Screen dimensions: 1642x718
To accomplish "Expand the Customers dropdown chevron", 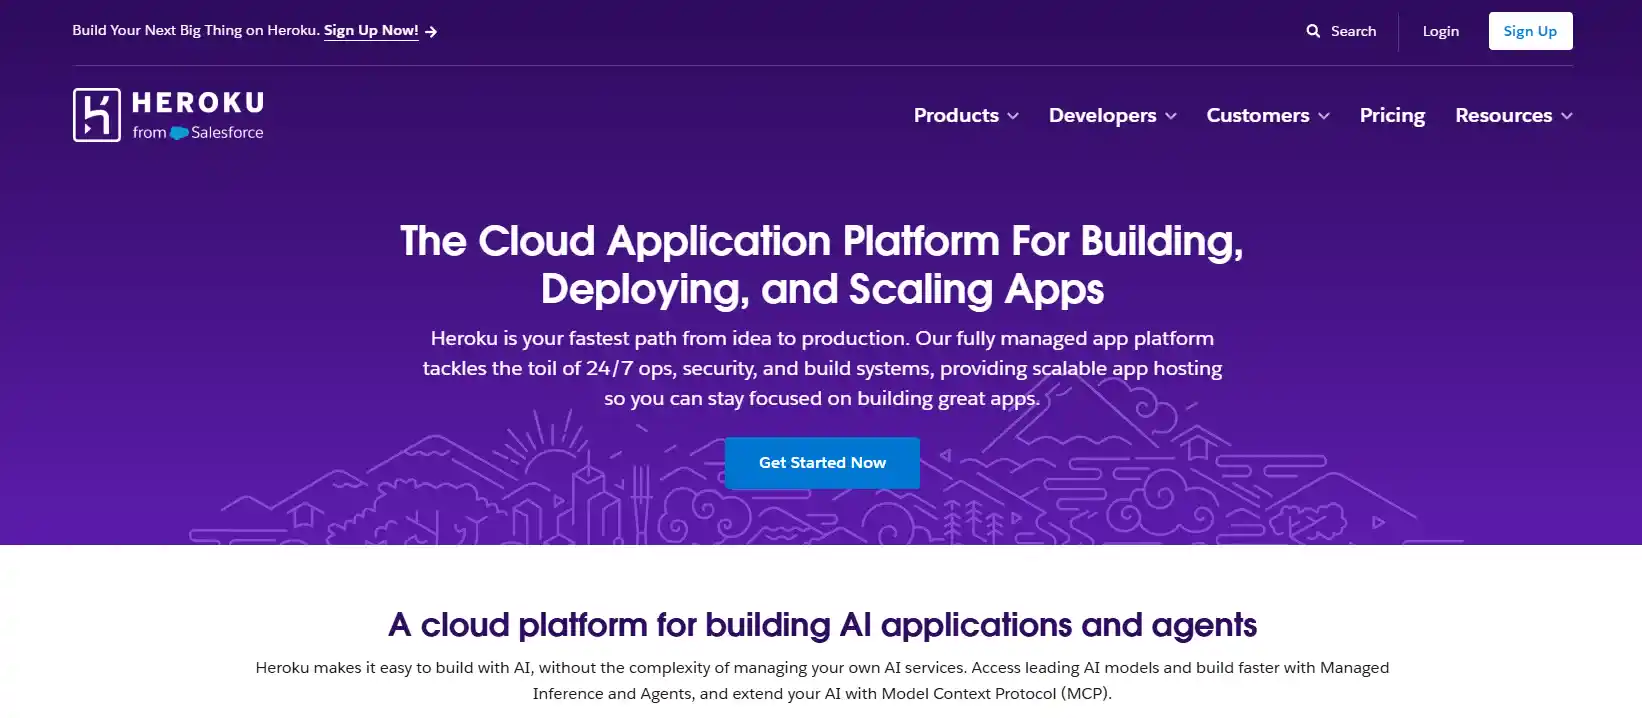I will coord(1324,116).
